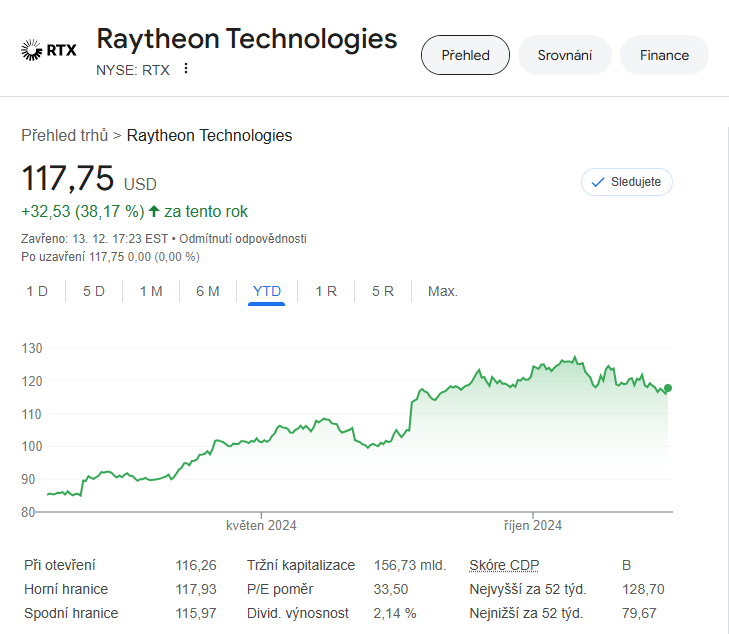Screen dimensions: 729x634
Task: Switch to the Srovnání tab
Action: (x=564, y=55)
